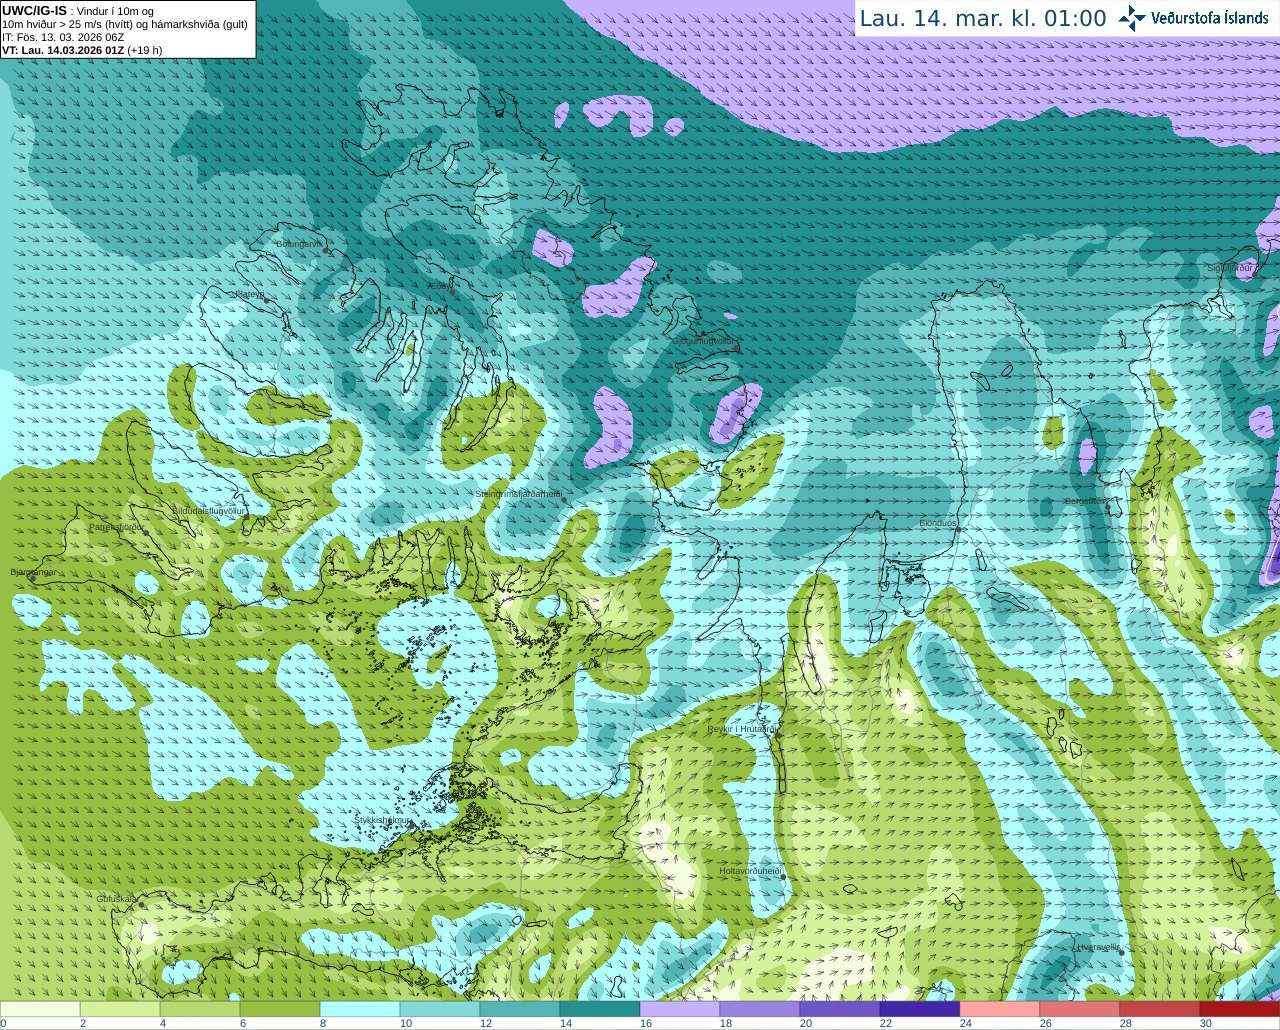
Task: Click the '10m hviður > 25 m/s' legend line
Action: 125,24
